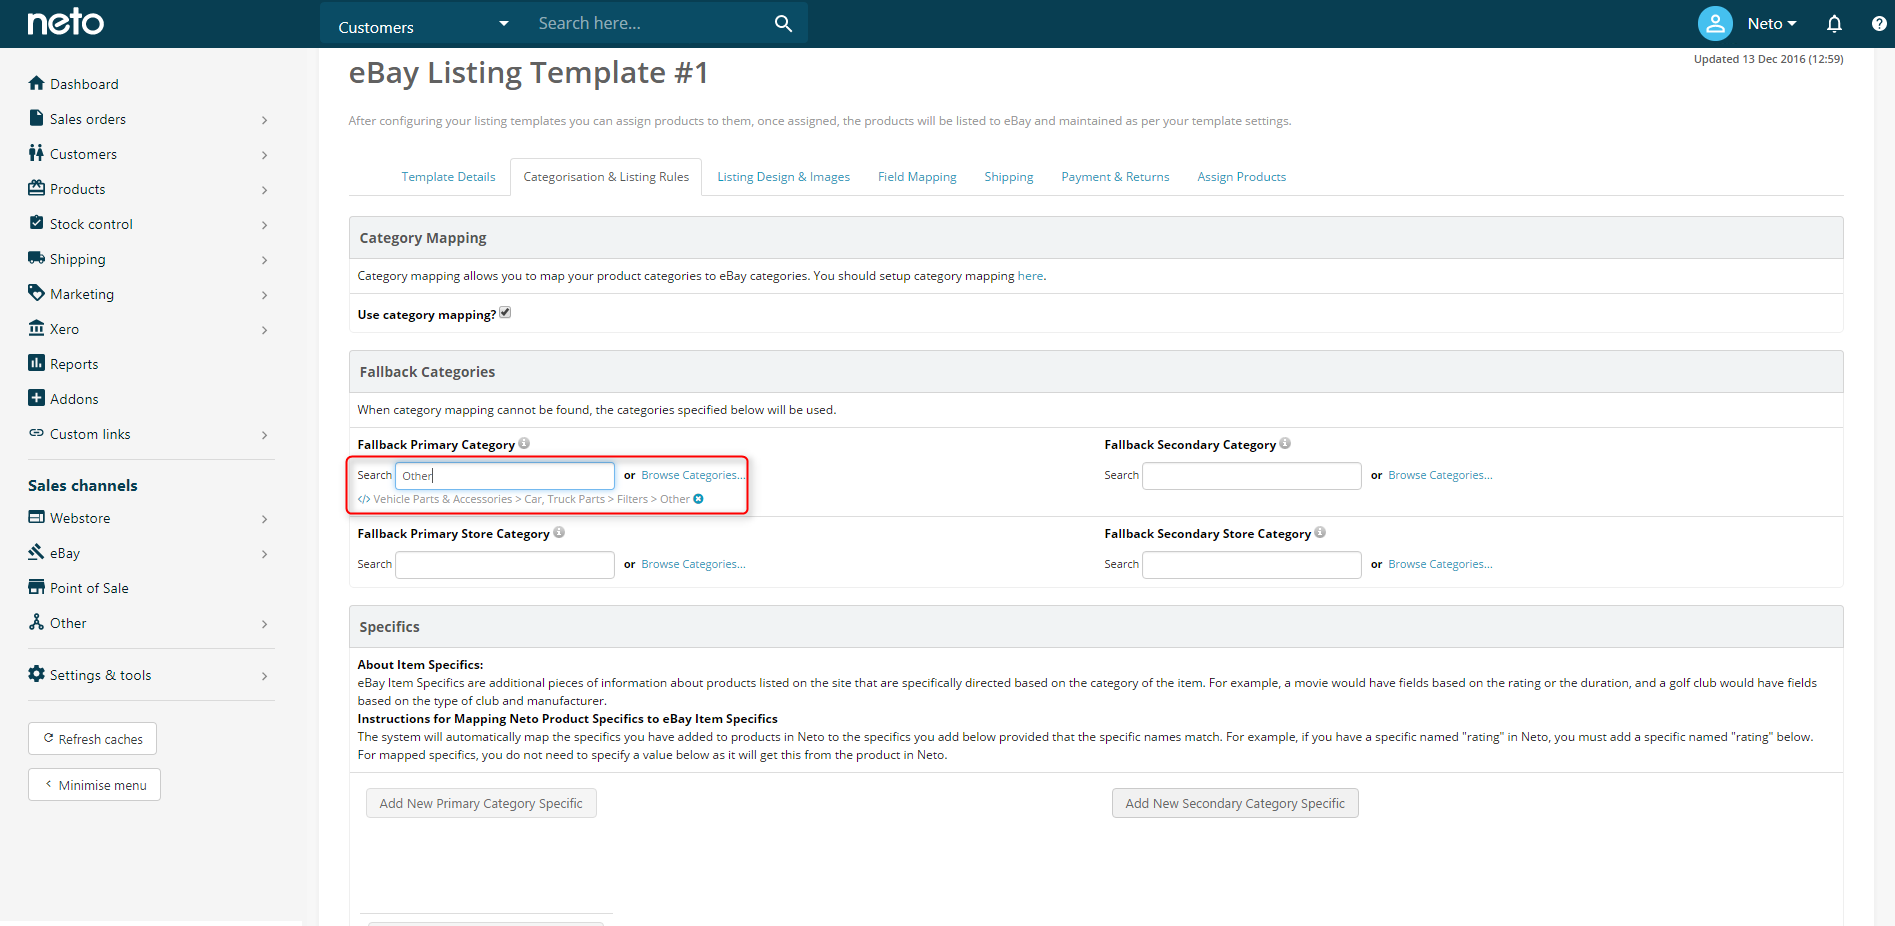Viewport: 1895px width, 926px height.
Task: Click the Shipping truck icon in sidebar
Action: [36, 258]
